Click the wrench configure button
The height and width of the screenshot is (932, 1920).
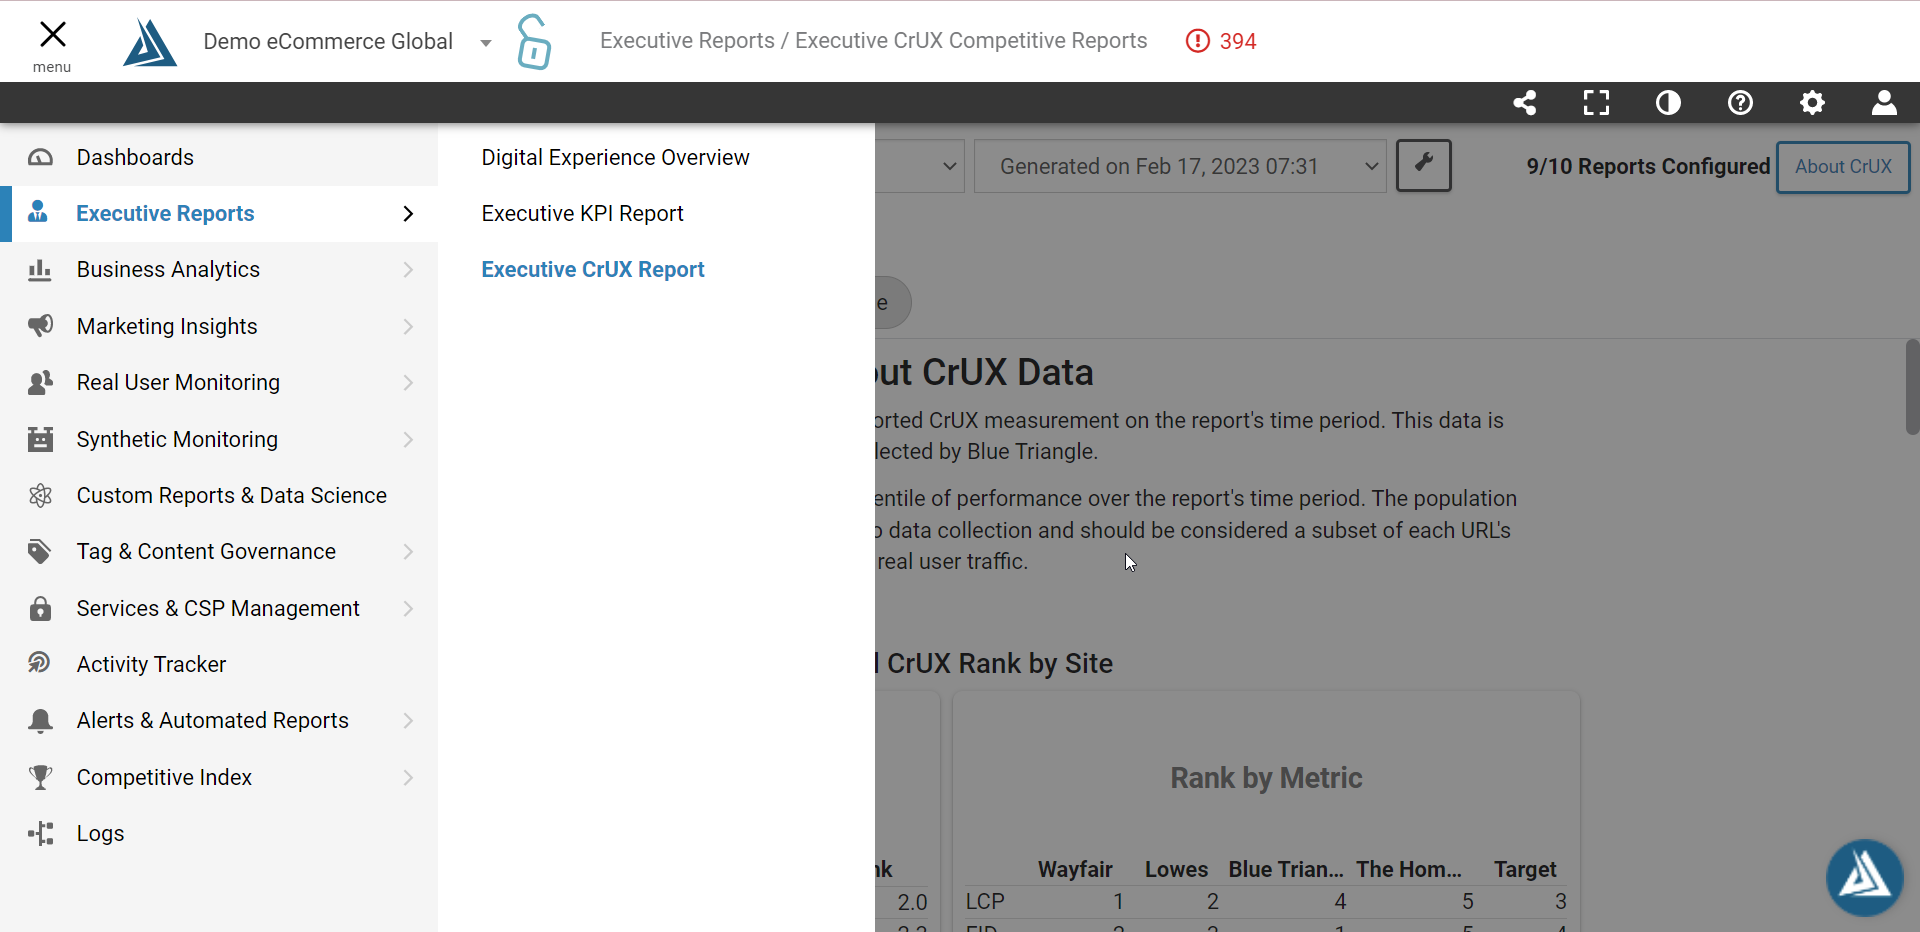(1424, 165)
